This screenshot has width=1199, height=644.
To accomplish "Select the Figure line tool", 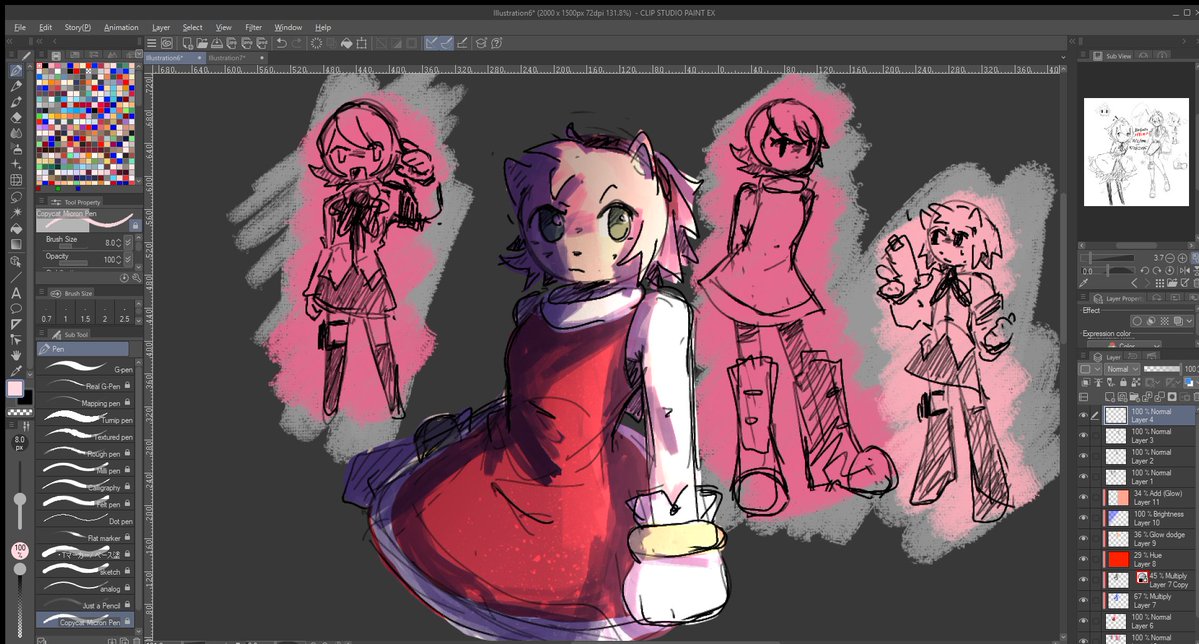I will [16, 276].
